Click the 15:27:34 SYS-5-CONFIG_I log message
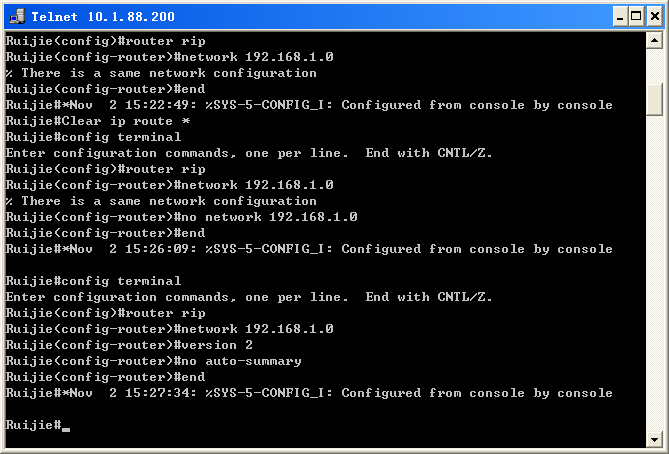The image size is (669, 454). pyautogui.click(x=308, y=393)
